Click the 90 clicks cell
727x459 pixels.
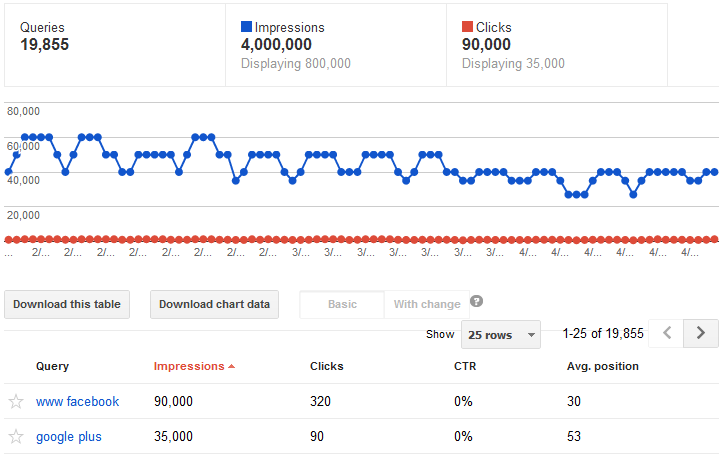tap(317, 437)
